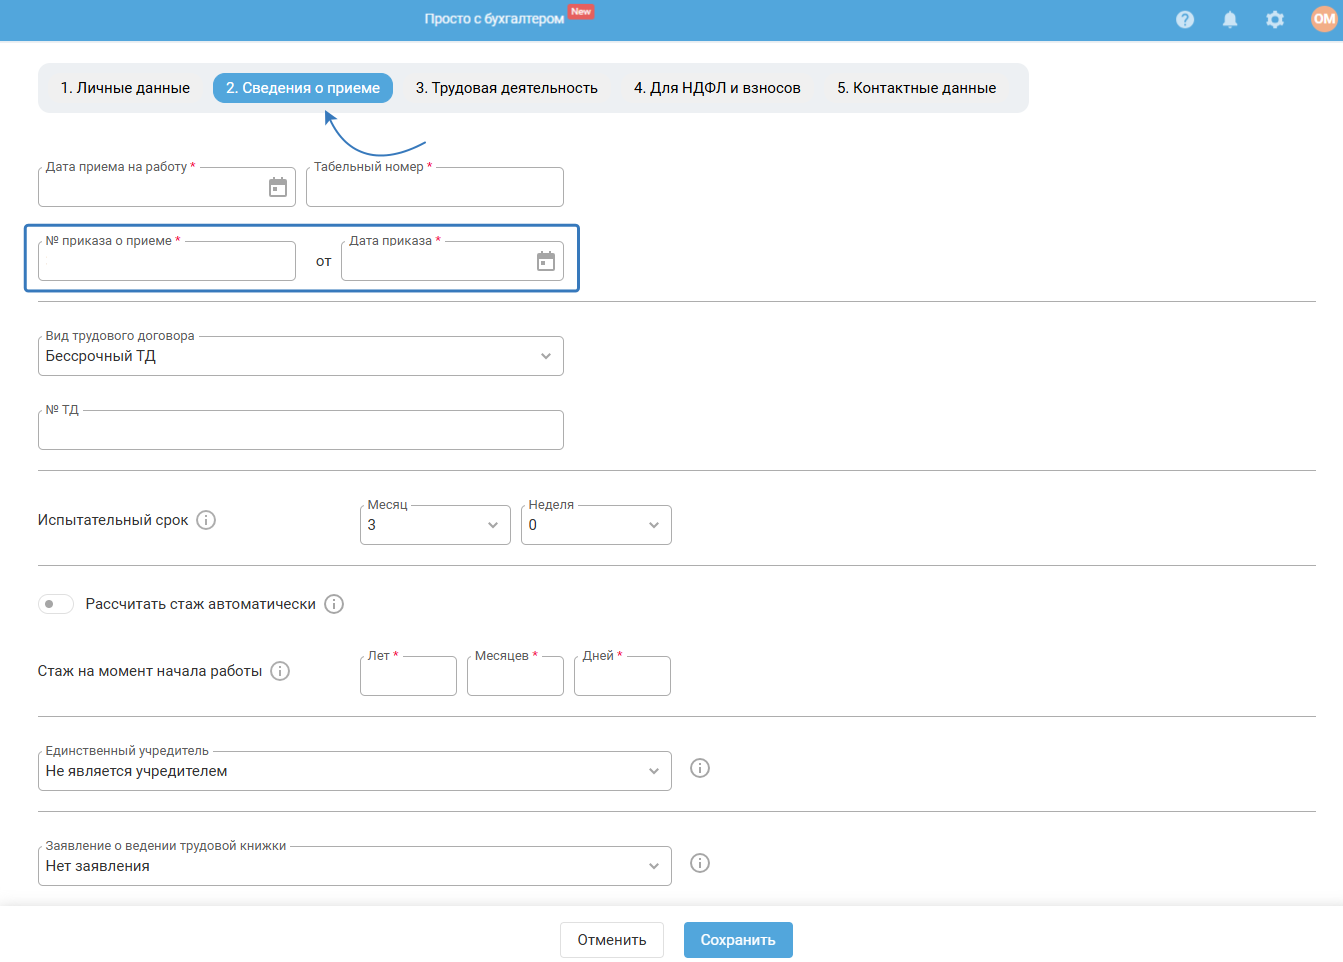Screen dimensions: 1343x962
Task: Show info about Рассчитать стаж автоматически
Action: (334, 604)
